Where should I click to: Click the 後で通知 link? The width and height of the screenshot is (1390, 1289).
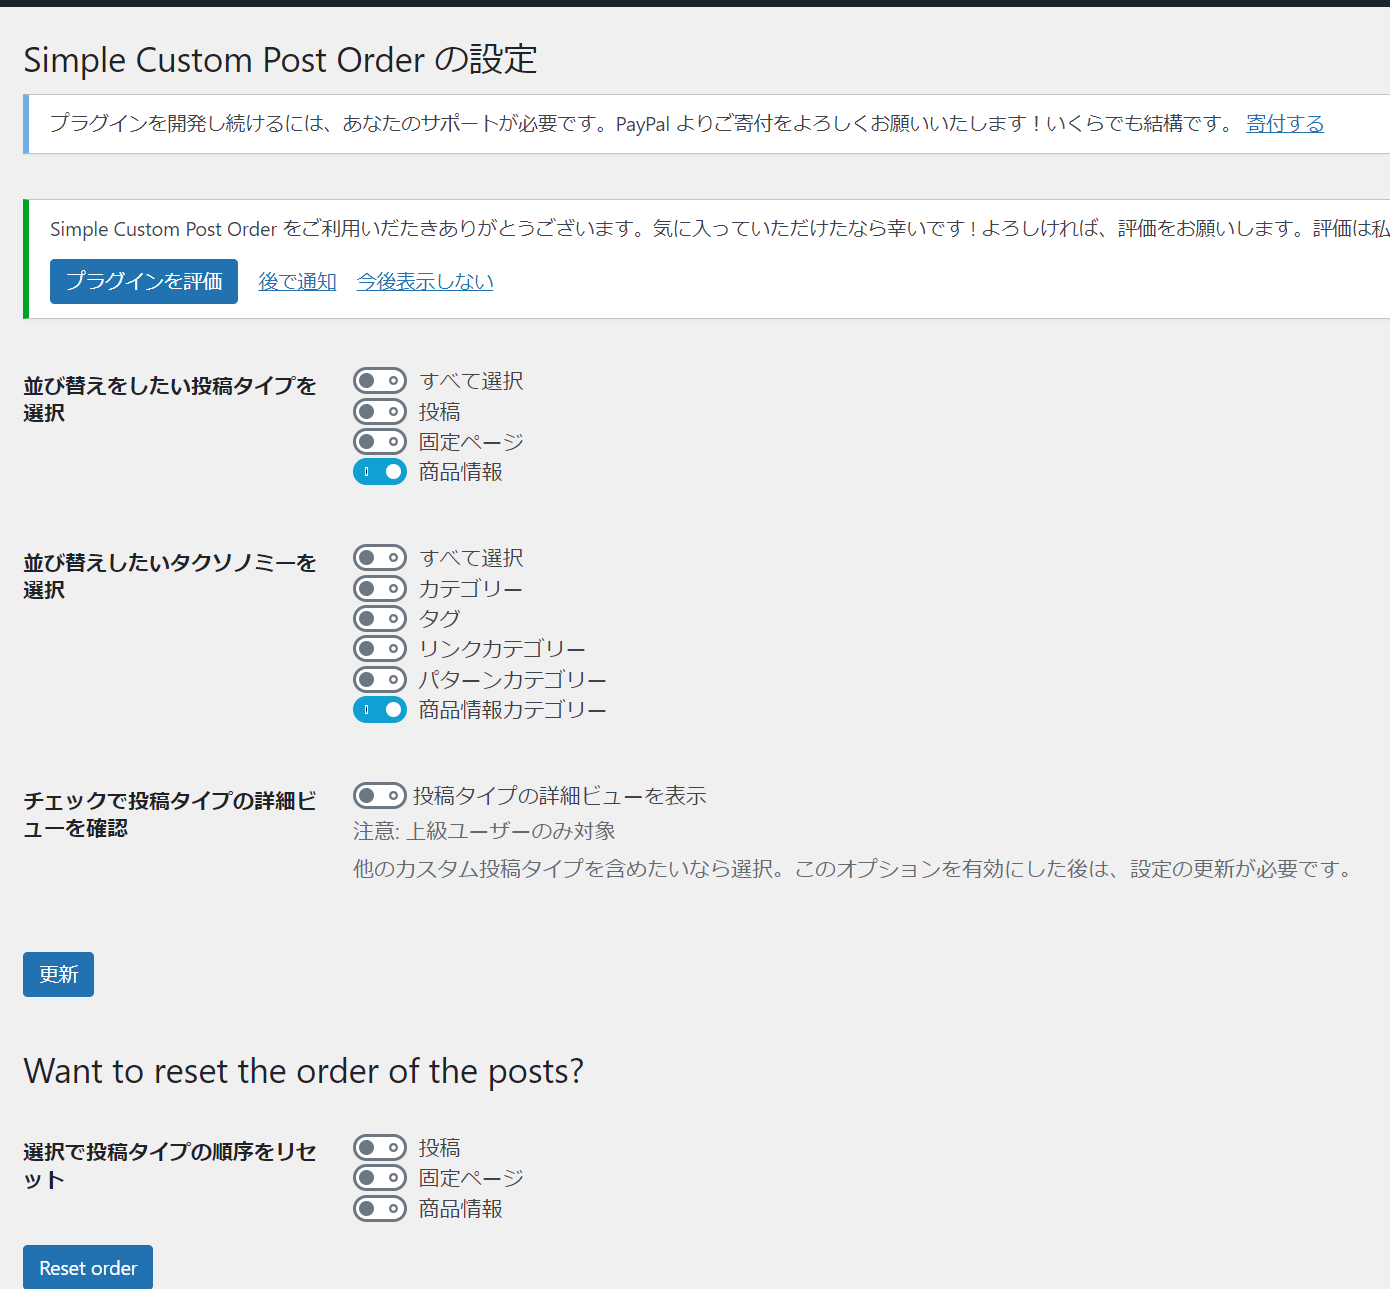tap(297, 281)
